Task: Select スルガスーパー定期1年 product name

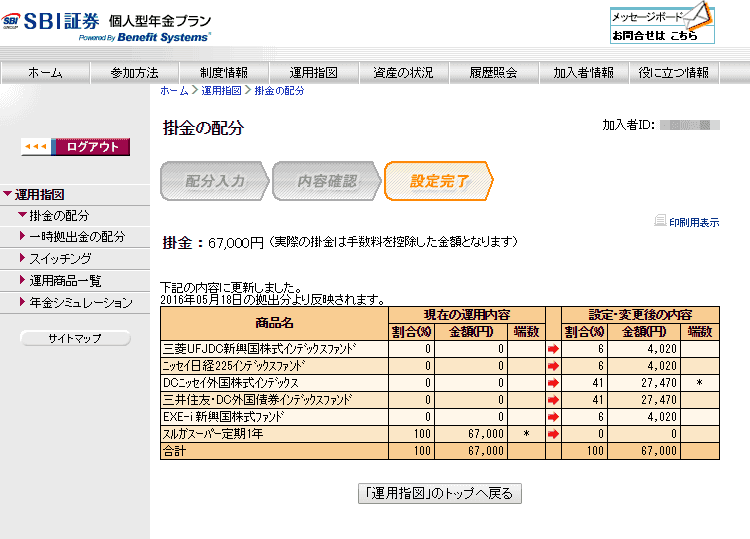Action: (x=213, y=434)
